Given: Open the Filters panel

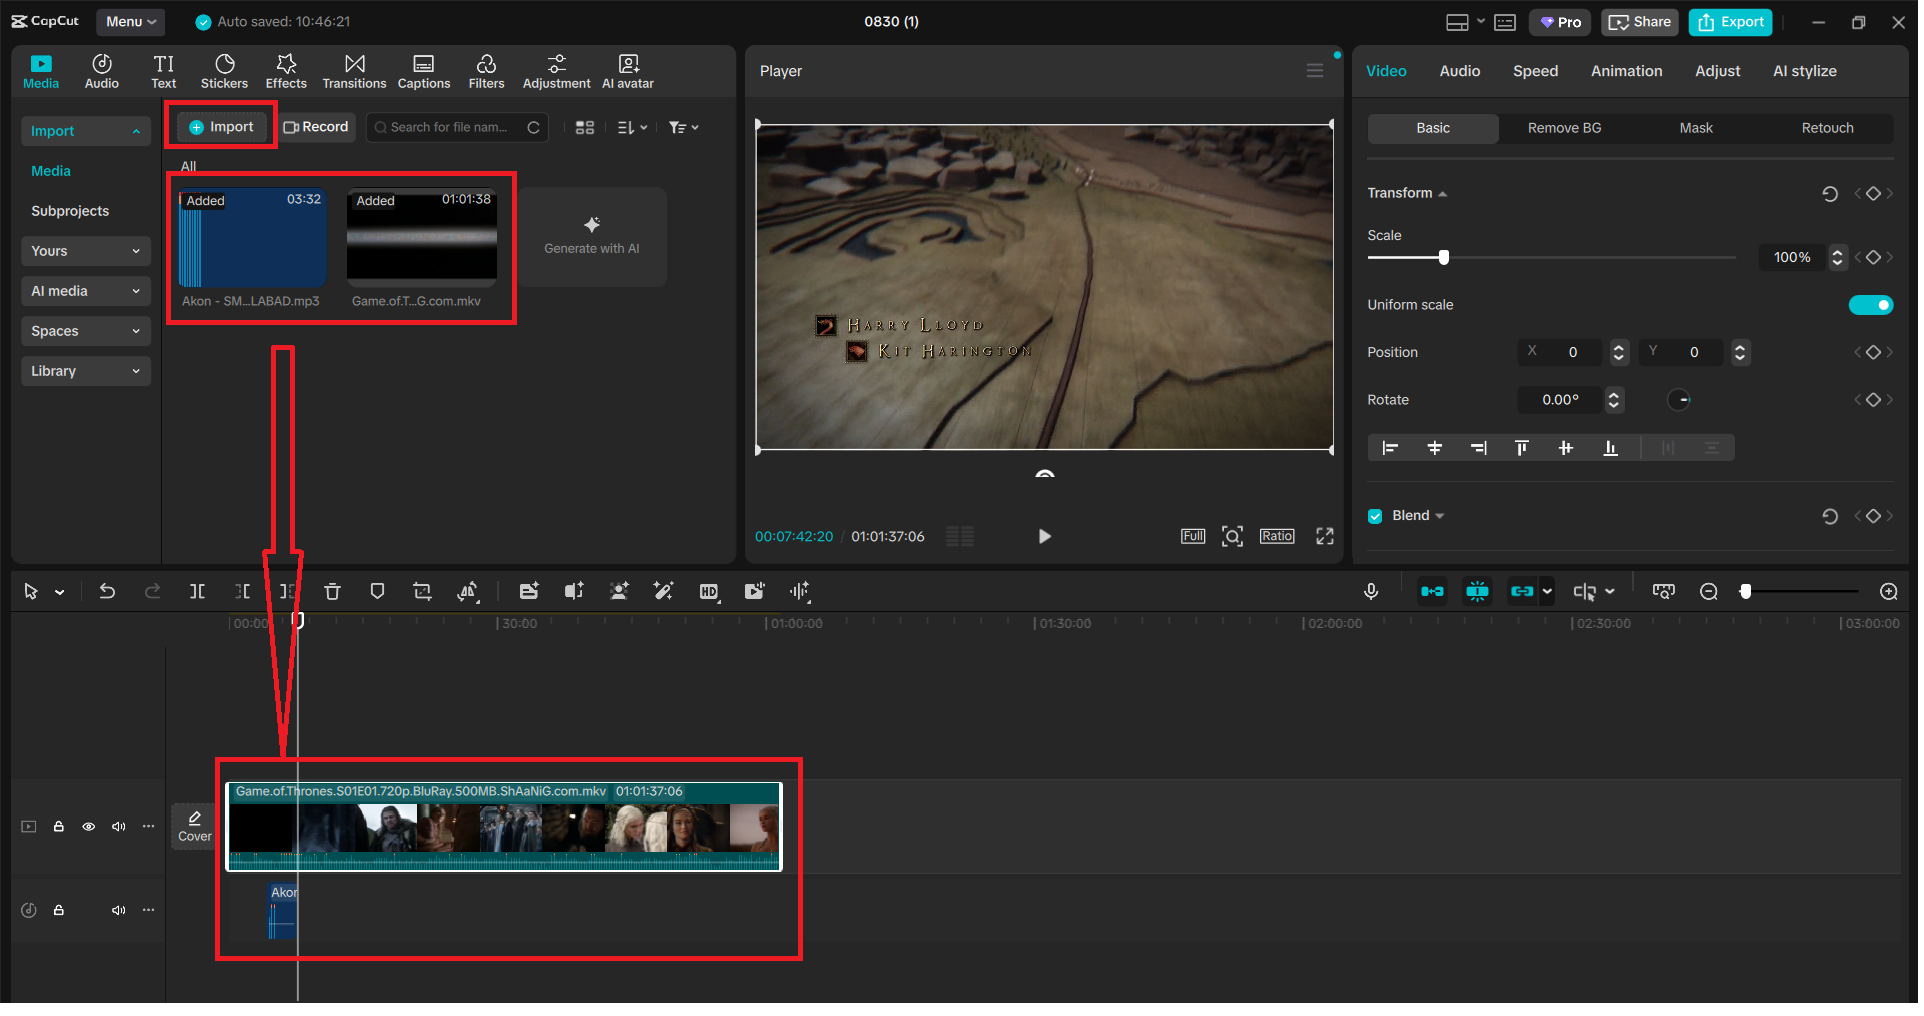Looking at the screenshot, I should pos(486,72).
